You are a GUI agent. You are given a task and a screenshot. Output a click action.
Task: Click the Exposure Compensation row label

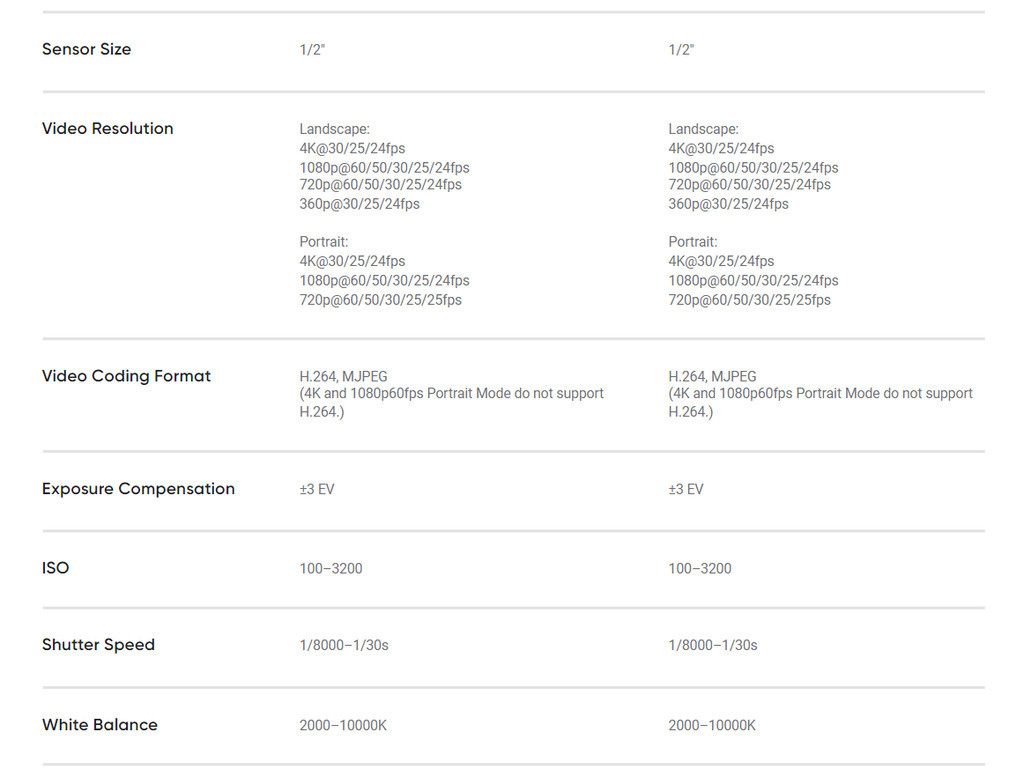click(138, 489)
